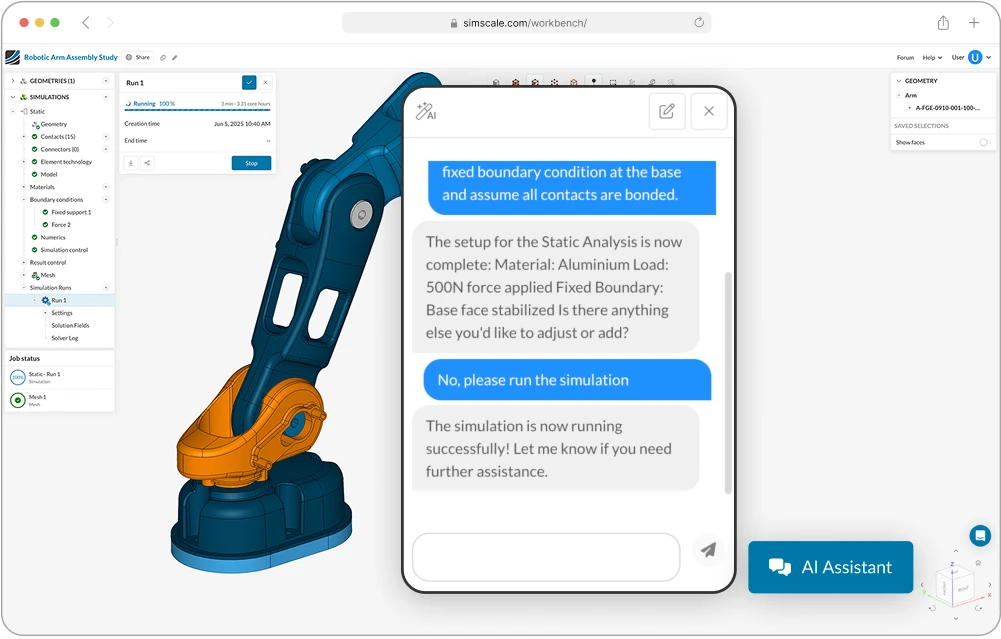The image size is (1001, 639).
Task: Open the Help menu
Action: tap(931, 57)
